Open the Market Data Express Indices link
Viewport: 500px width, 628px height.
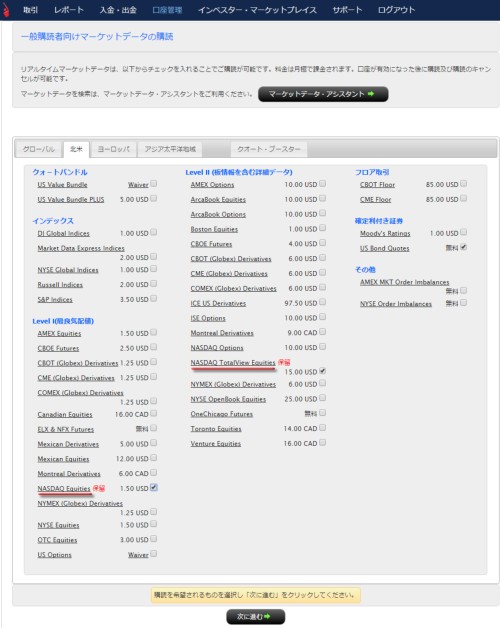click(x=81, y=248)
